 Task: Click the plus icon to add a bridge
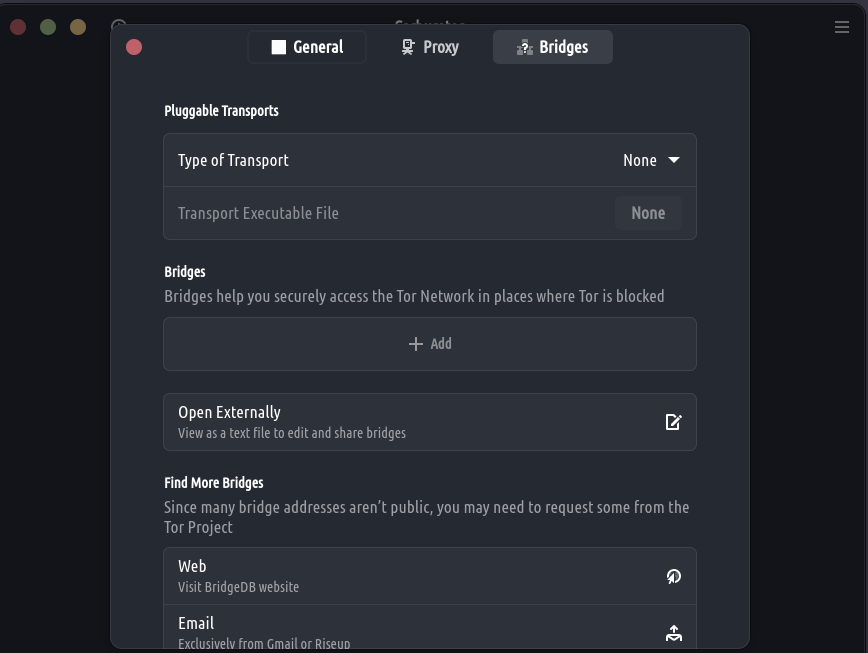click(416, 344)
